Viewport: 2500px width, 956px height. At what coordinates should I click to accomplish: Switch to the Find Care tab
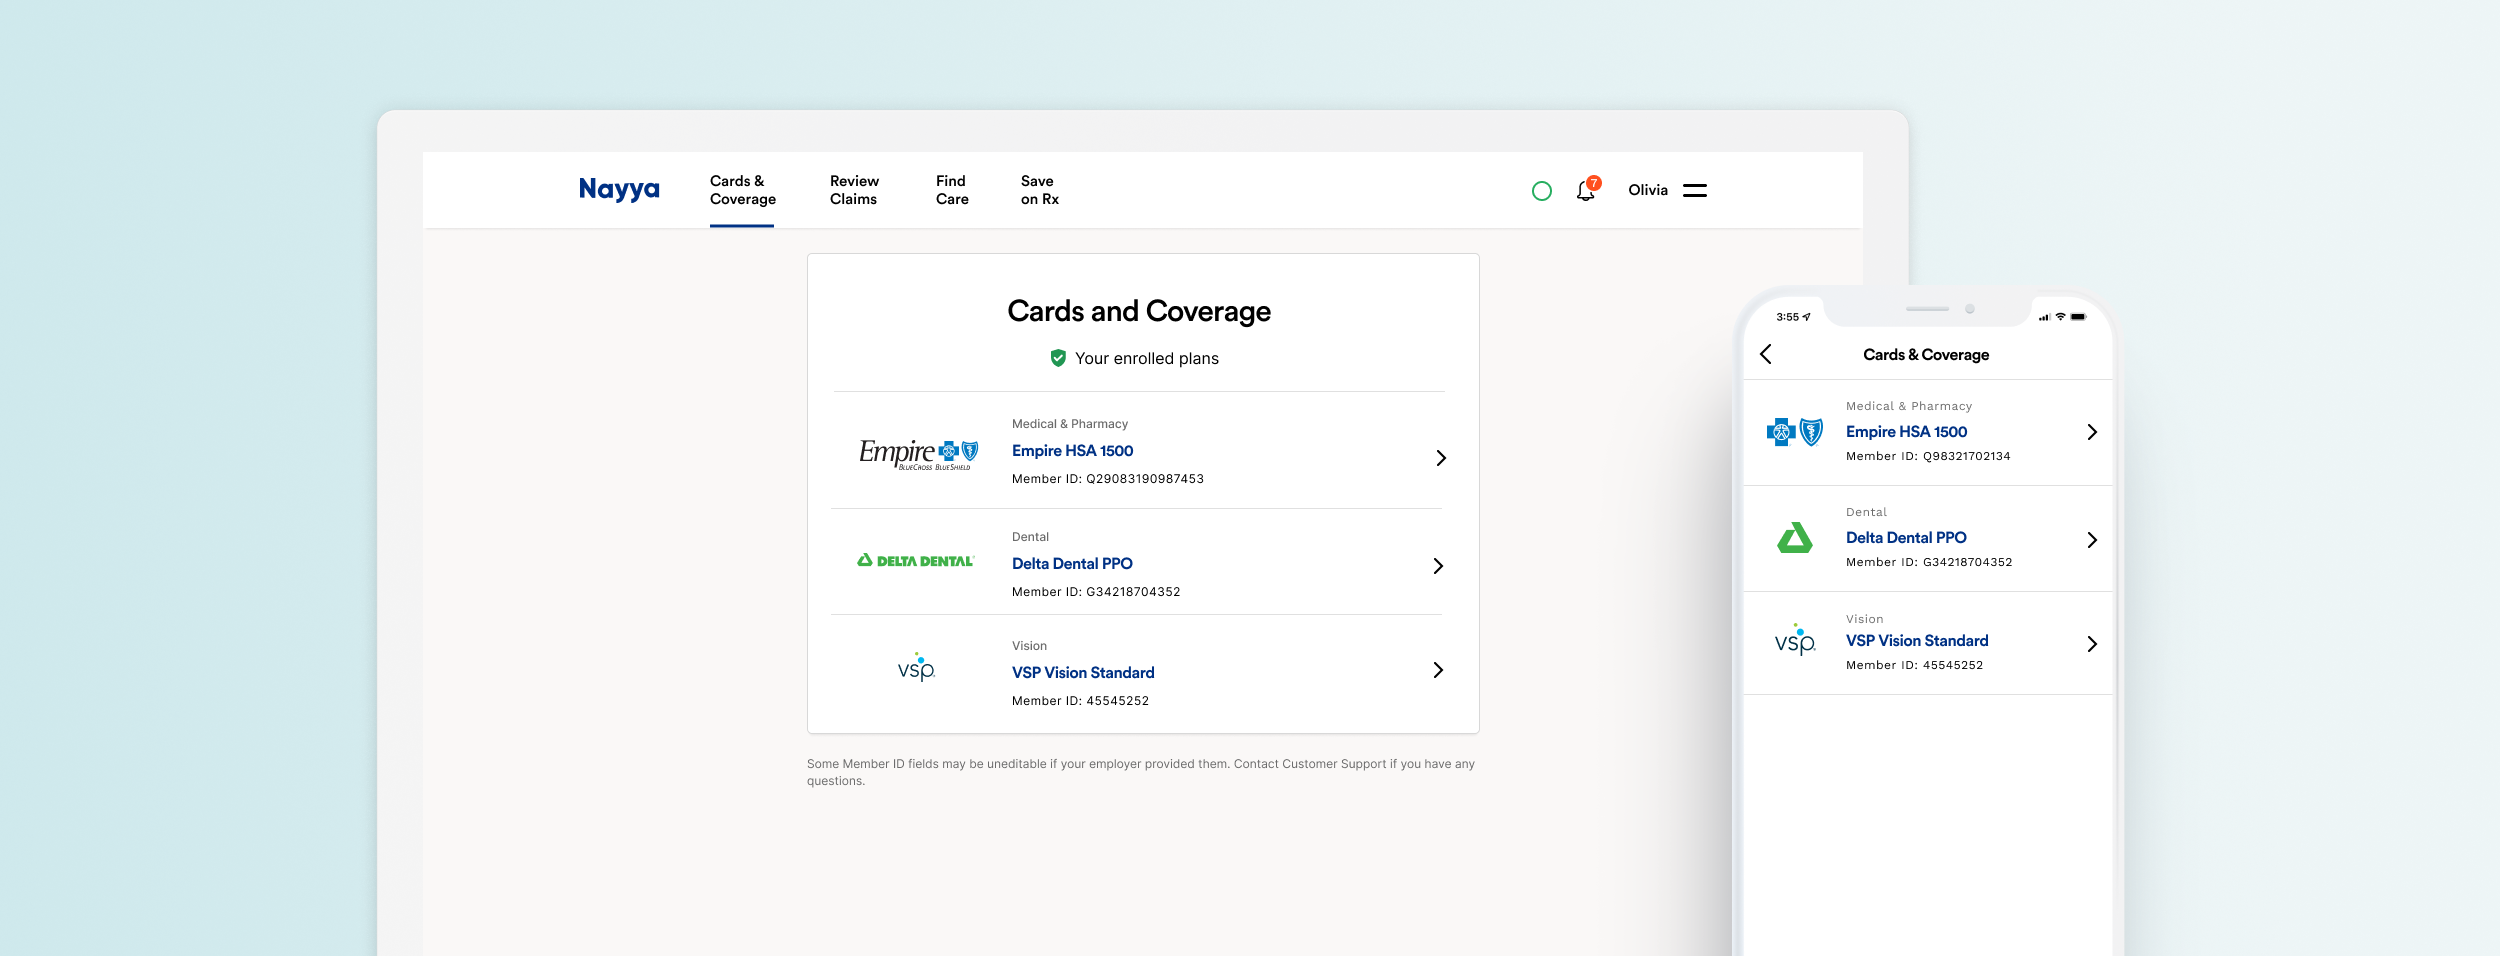pos(952,190)
